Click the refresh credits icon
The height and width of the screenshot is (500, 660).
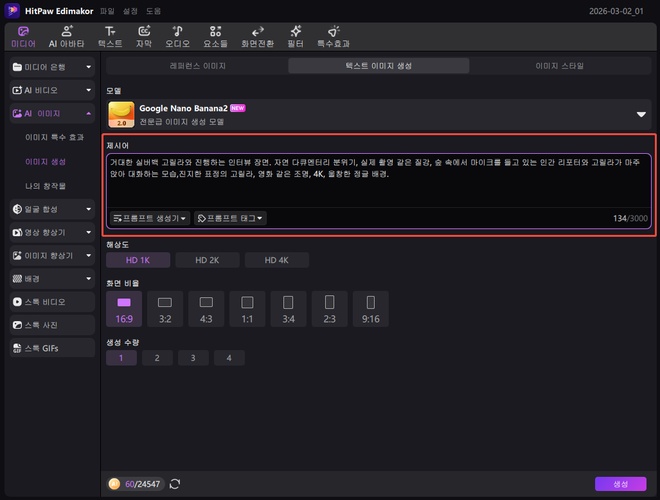(175, 484)
